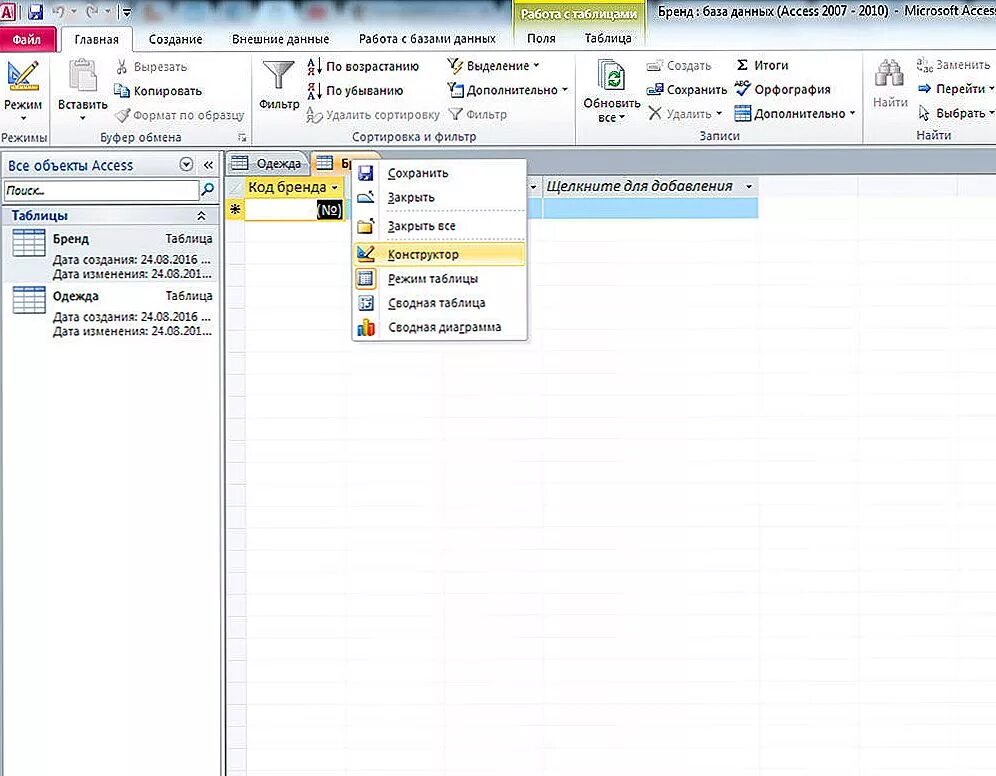Sort with По возрастанию

pos(363,66)
